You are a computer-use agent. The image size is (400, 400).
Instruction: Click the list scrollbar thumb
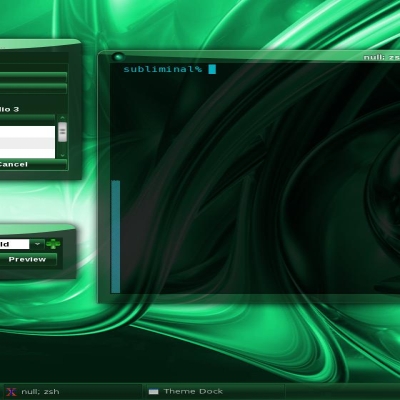point(62,132)
